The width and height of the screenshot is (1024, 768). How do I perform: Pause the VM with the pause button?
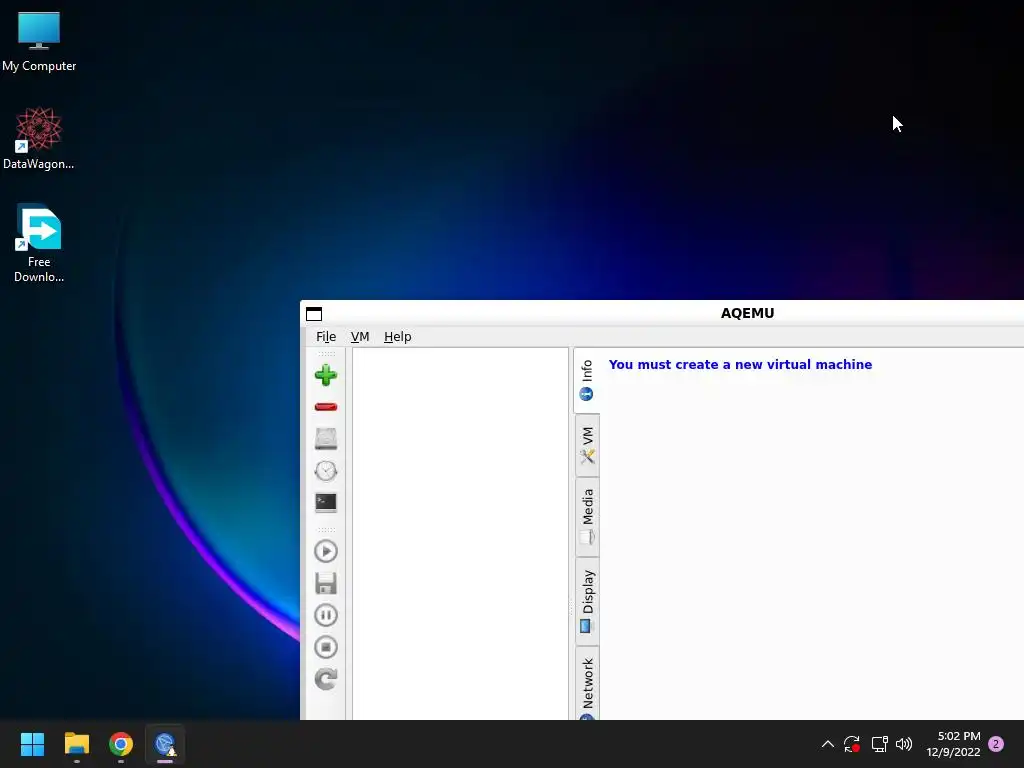coord(326,615)
